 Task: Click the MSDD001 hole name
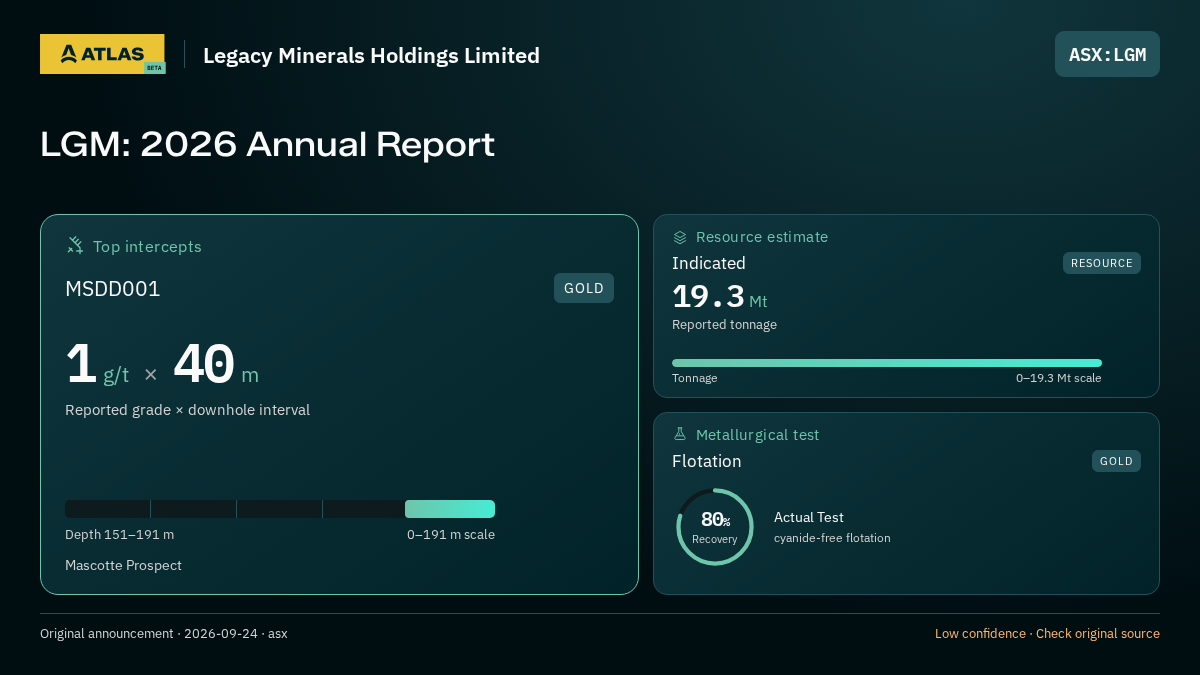[x=112, y=289]
